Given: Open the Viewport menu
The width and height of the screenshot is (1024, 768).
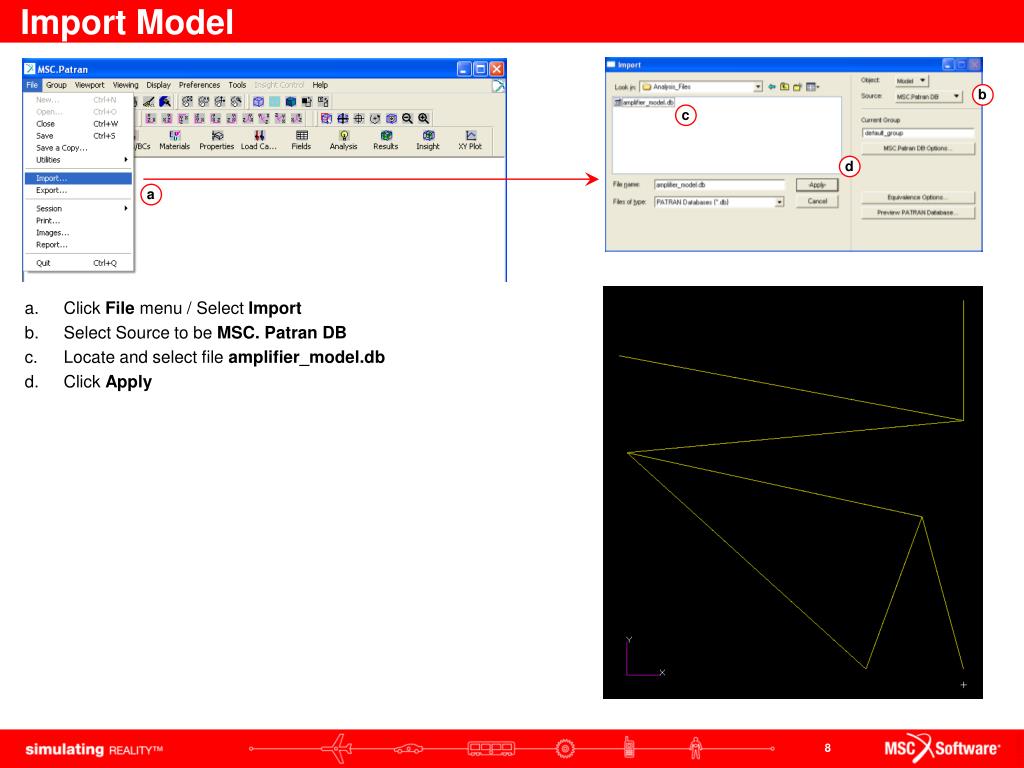Looking at the screenshot, I should click(x=89, y=85).
